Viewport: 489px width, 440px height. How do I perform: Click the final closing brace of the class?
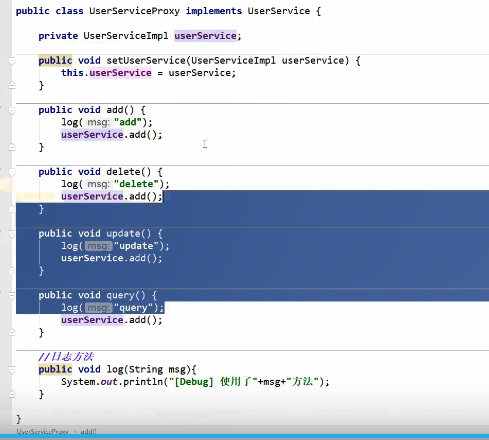19,419
